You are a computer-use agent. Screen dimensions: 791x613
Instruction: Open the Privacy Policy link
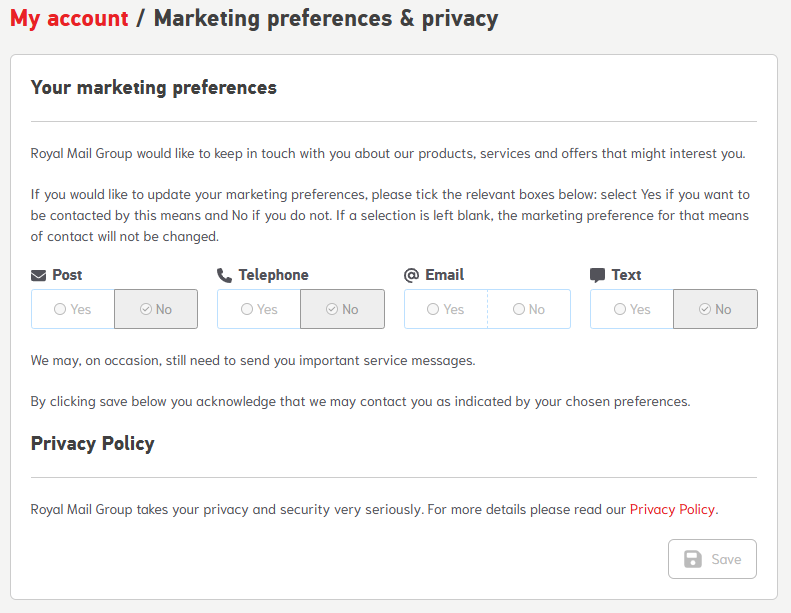tap(672, 510)
